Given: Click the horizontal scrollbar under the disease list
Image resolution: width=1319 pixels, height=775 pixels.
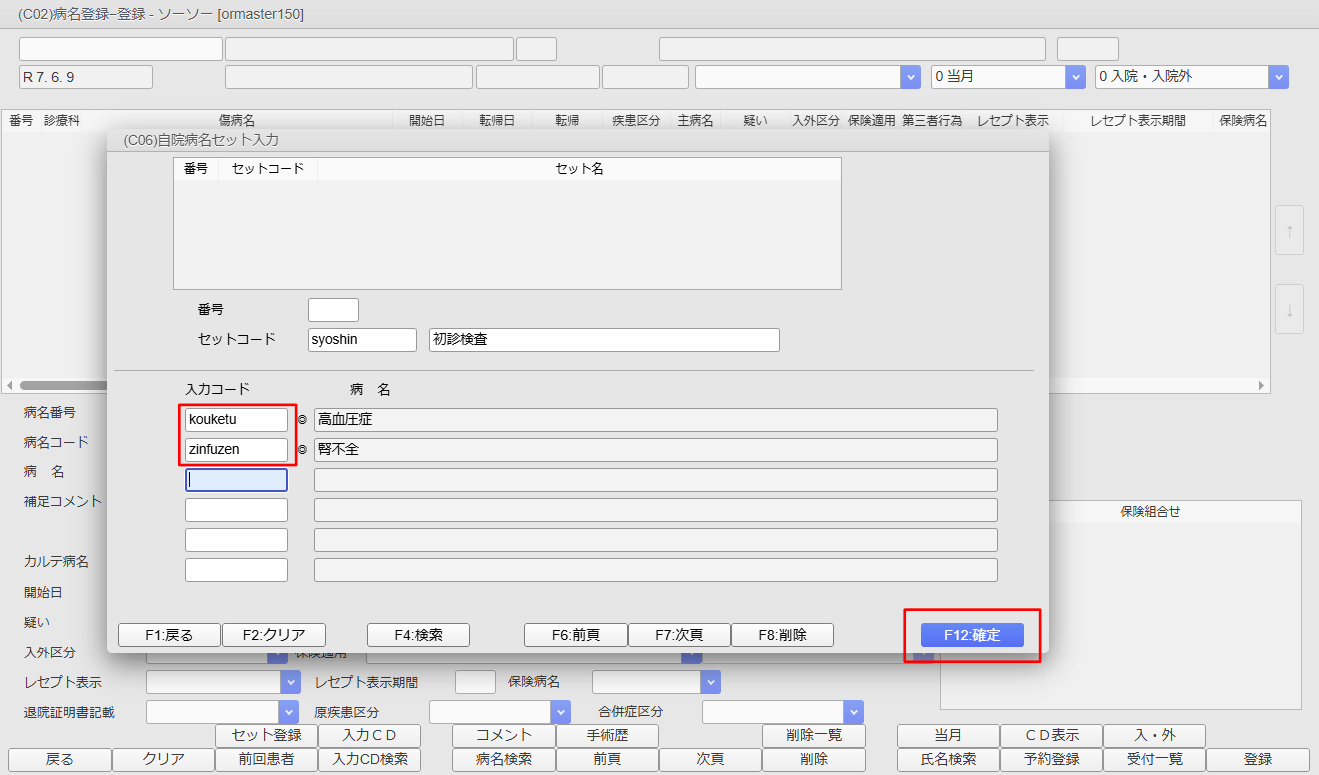Looking at the screenshot, I should (x=60, y=385).
